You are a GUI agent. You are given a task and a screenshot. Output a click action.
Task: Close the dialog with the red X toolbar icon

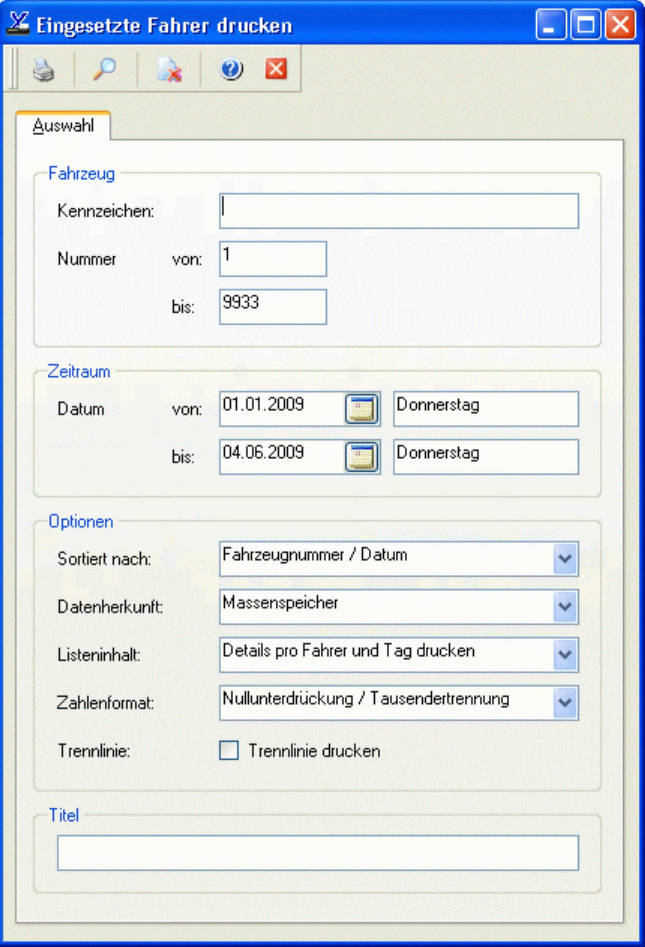tap(276, 70)
